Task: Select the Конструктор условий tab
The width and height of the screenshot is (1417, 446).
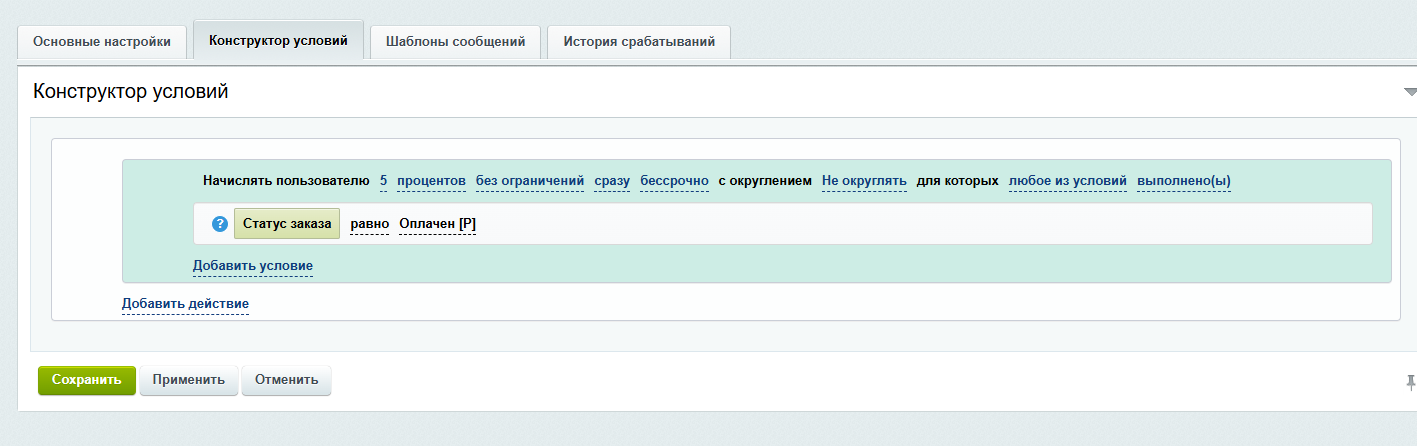Action: click(278, 41)
